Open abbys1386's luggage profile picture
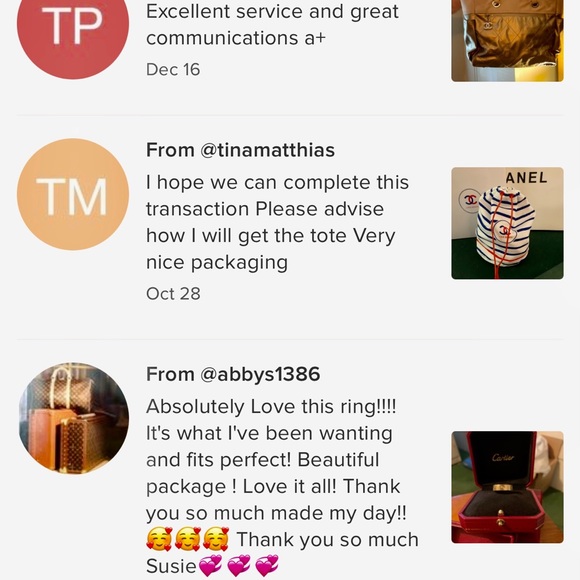This screenshot has height=580, width=580. (74, 418)
